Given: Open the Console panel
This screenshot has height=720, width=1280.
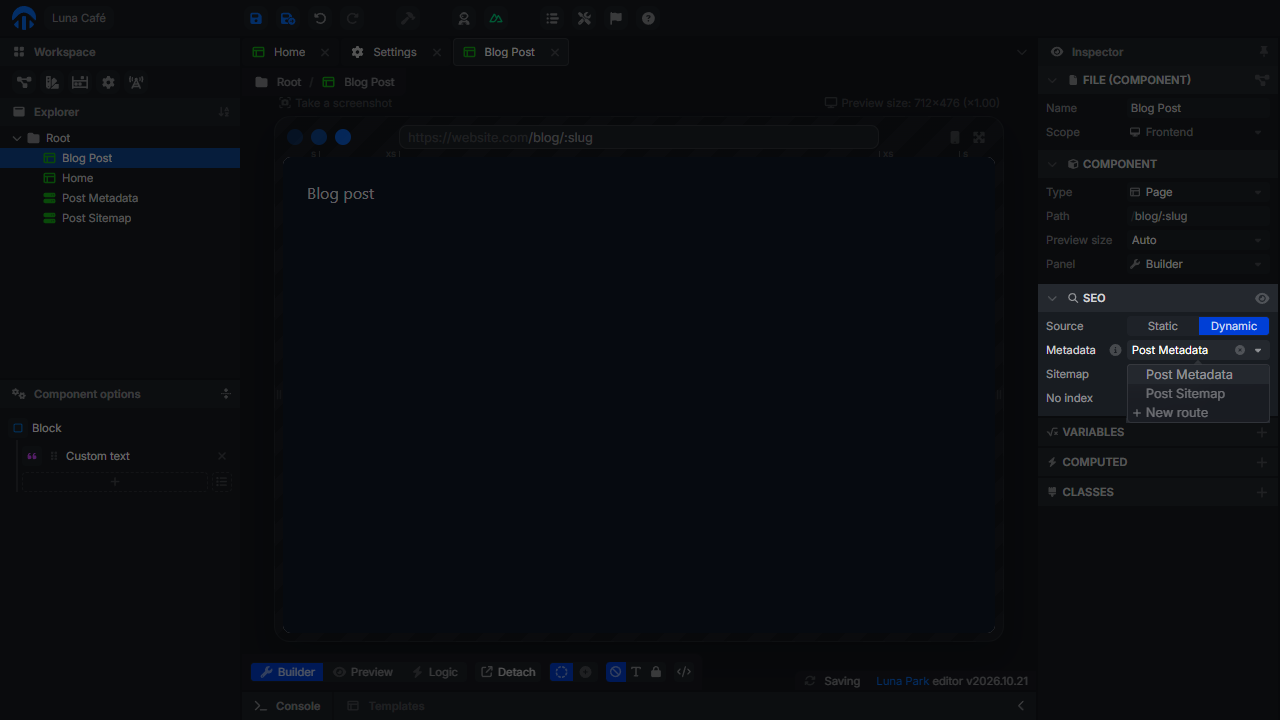Looking at the screenshot, I should [x=287, y=706].
